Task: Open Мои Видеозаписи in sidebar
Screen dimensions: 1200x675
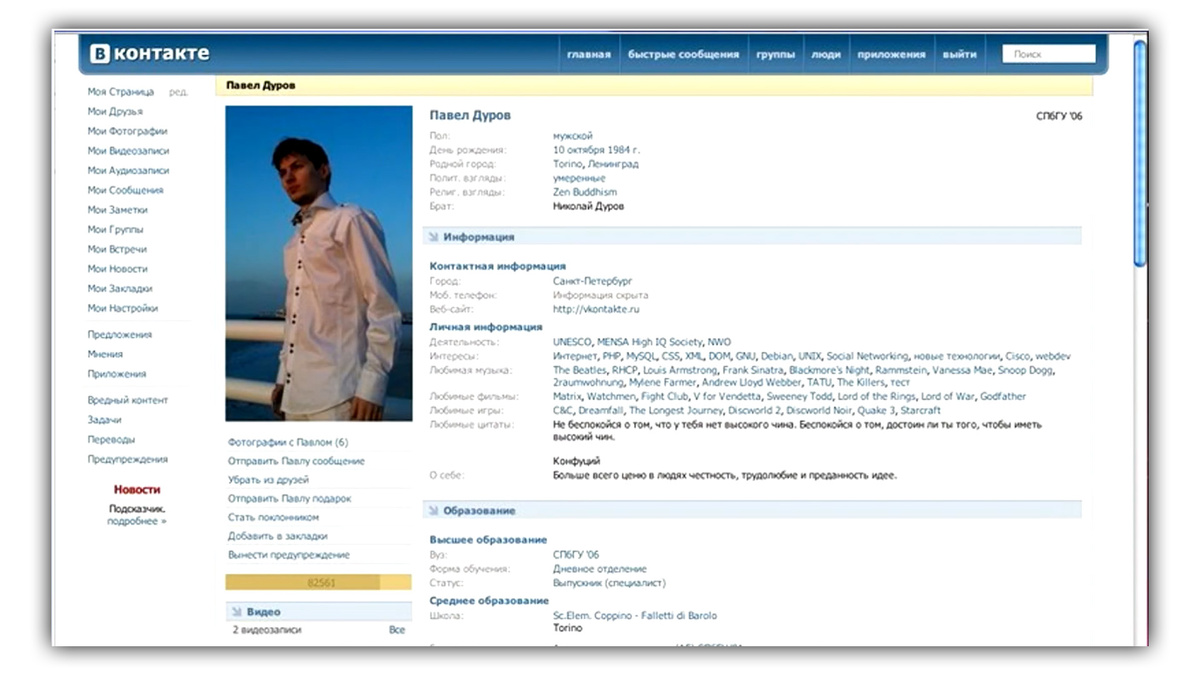Action: tap(128, 151)
